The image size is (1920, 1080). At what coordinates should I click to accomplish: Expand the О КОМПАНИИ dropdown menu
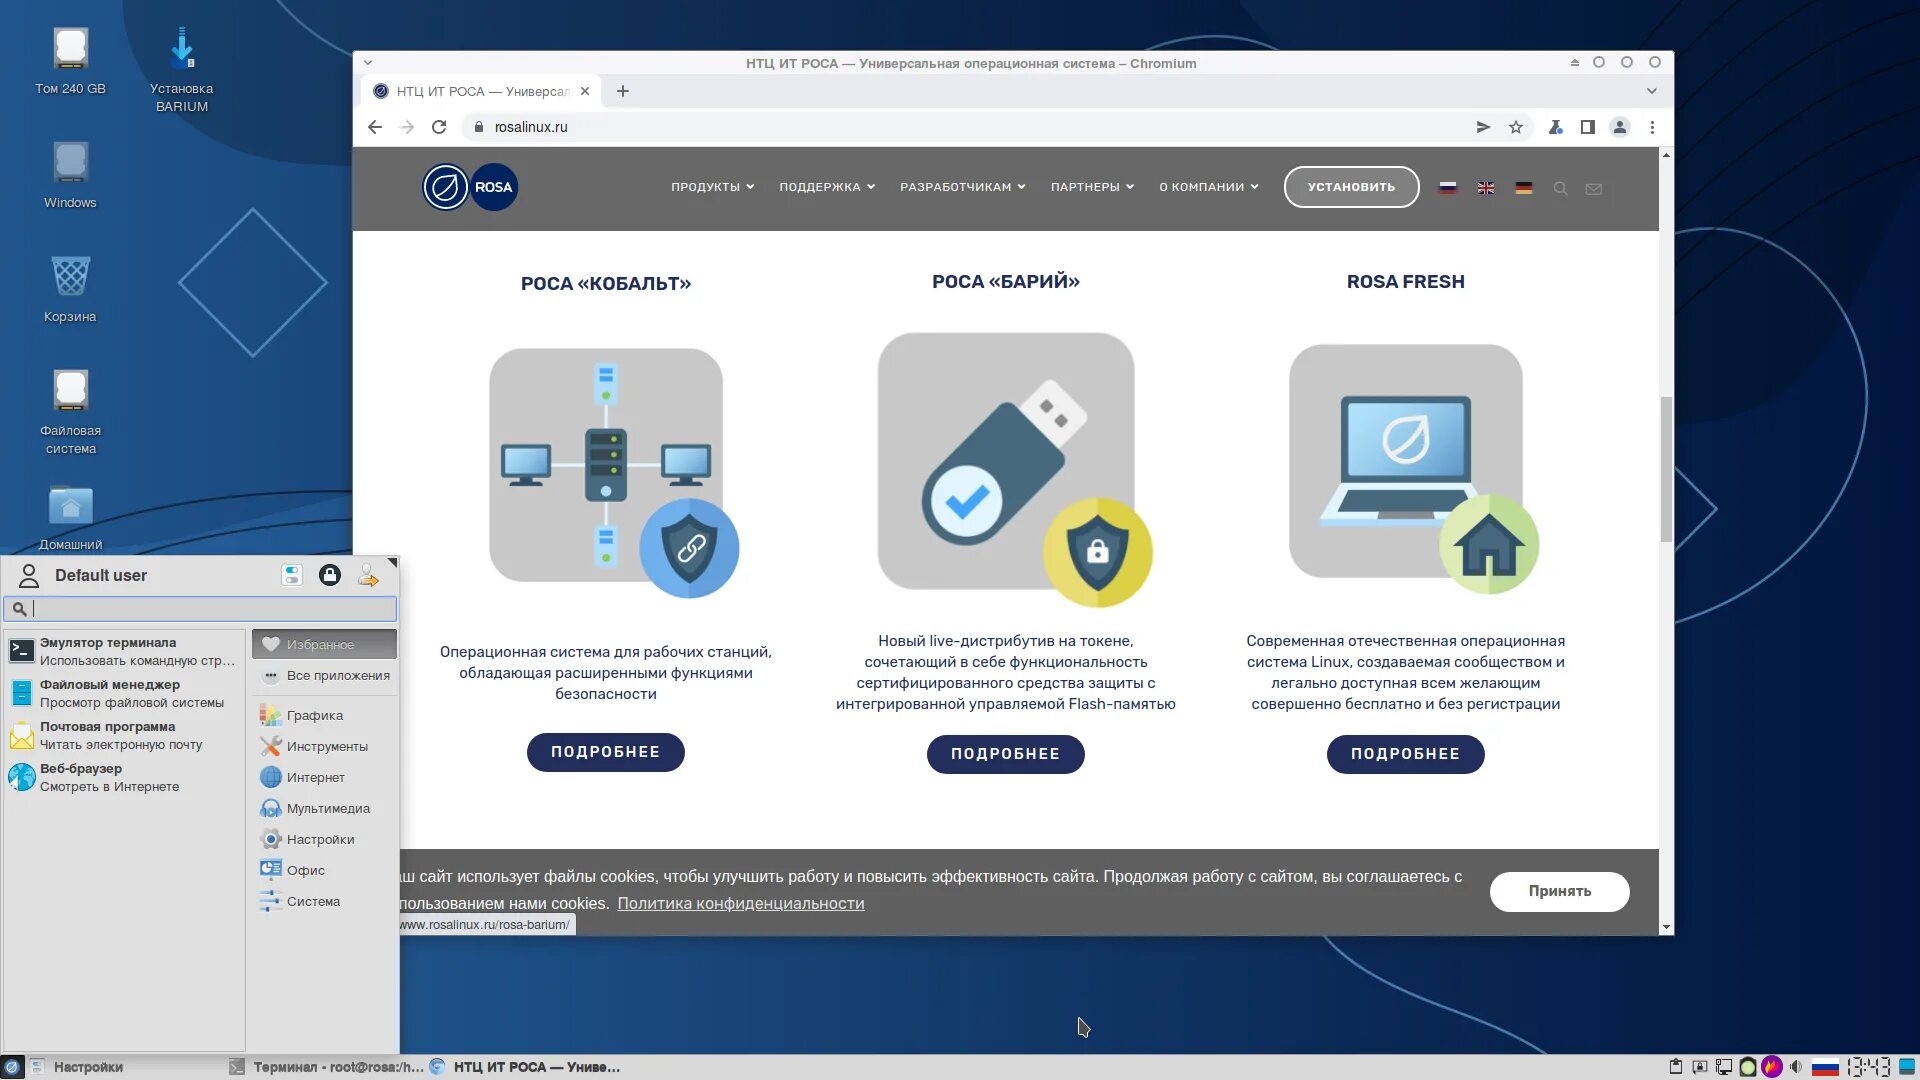1208,187
